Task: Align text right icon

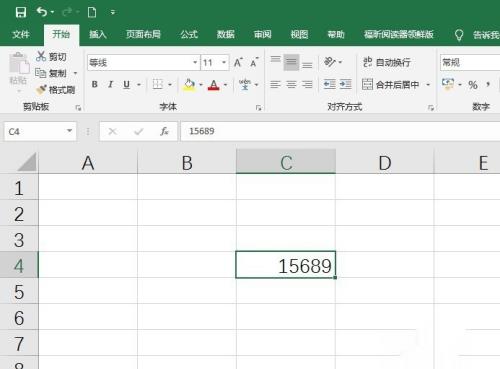Action: (307, 85)
